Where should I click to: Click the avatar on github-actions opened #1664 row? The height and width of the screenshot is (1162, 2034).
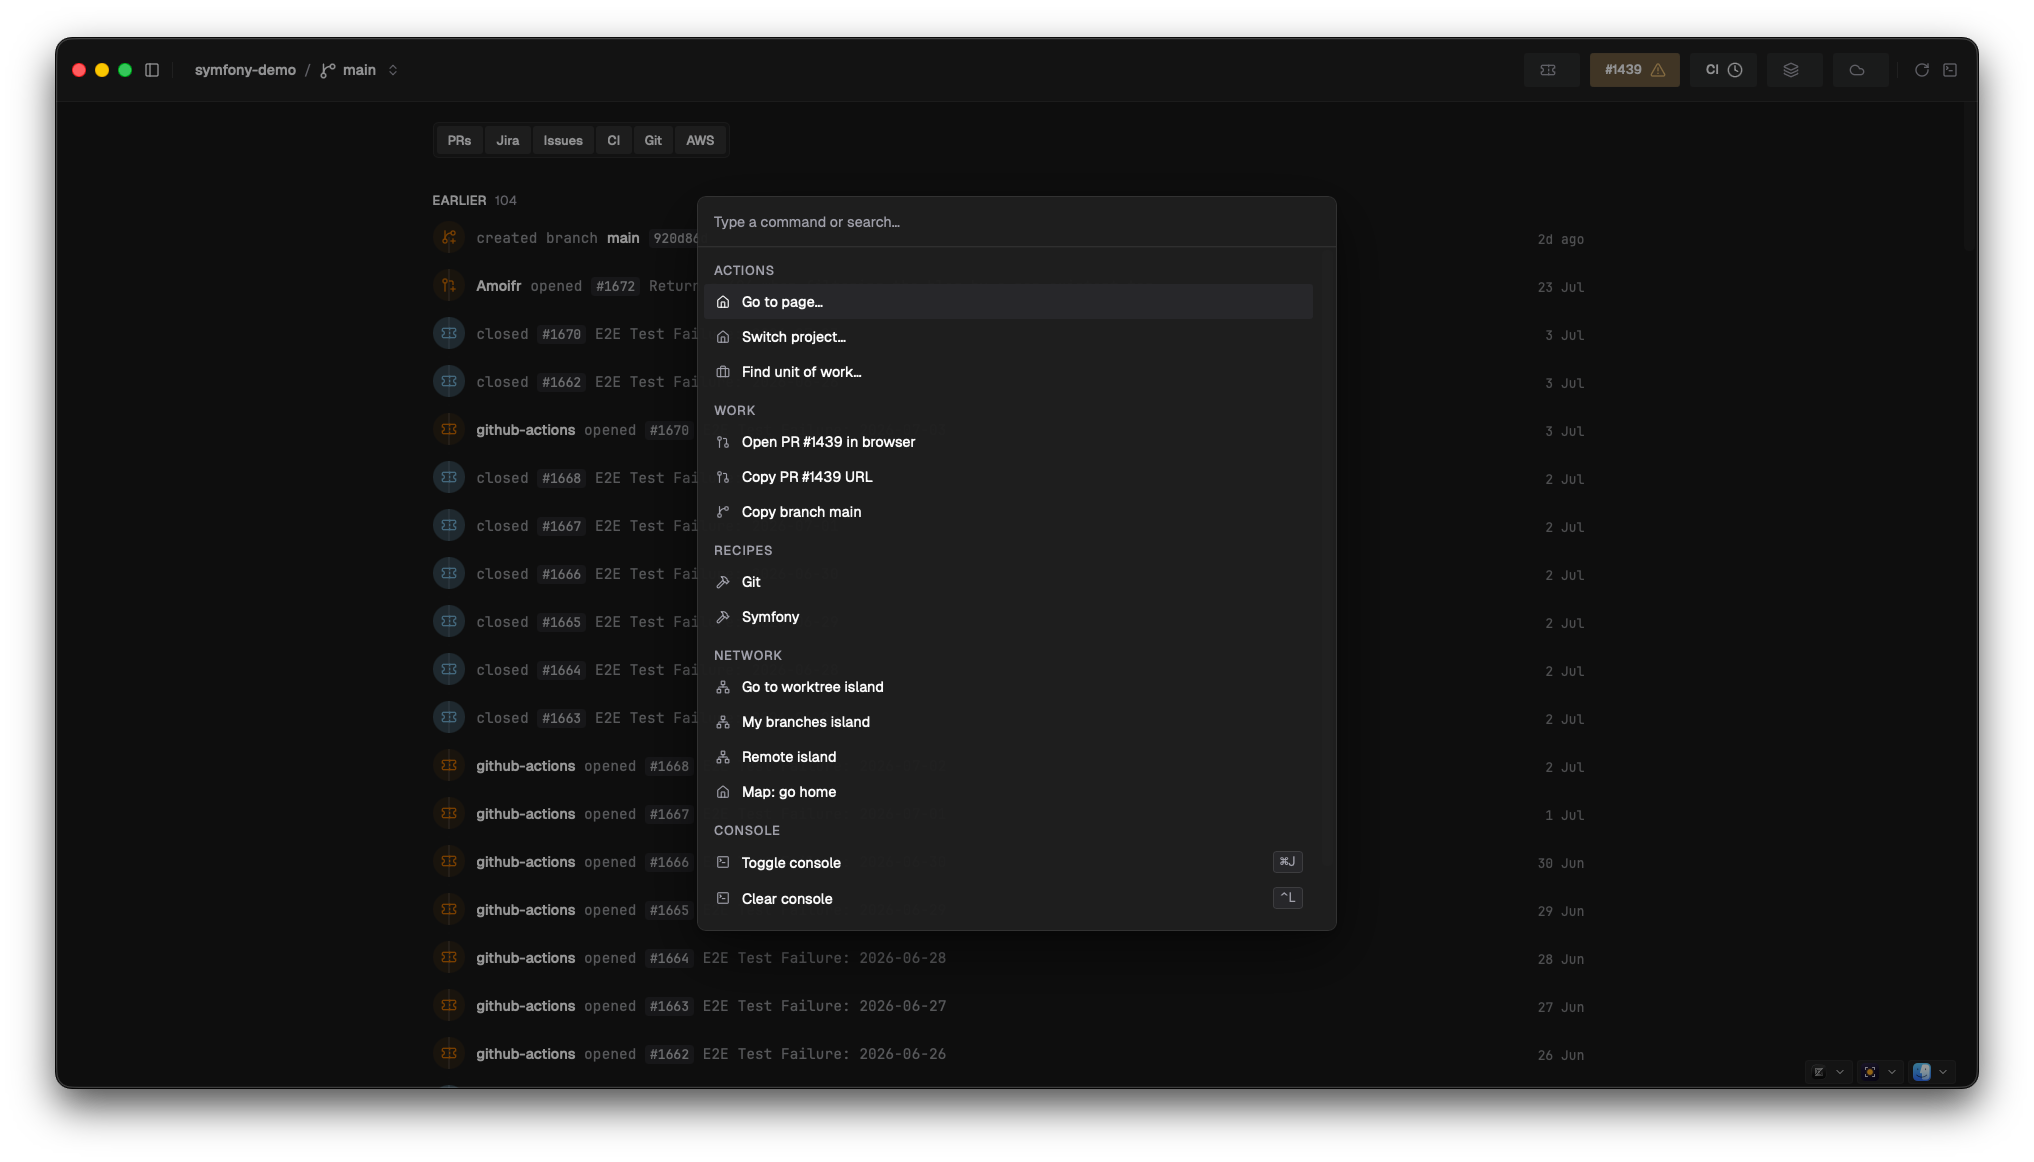pyautogui.click(x=449, y=958)
